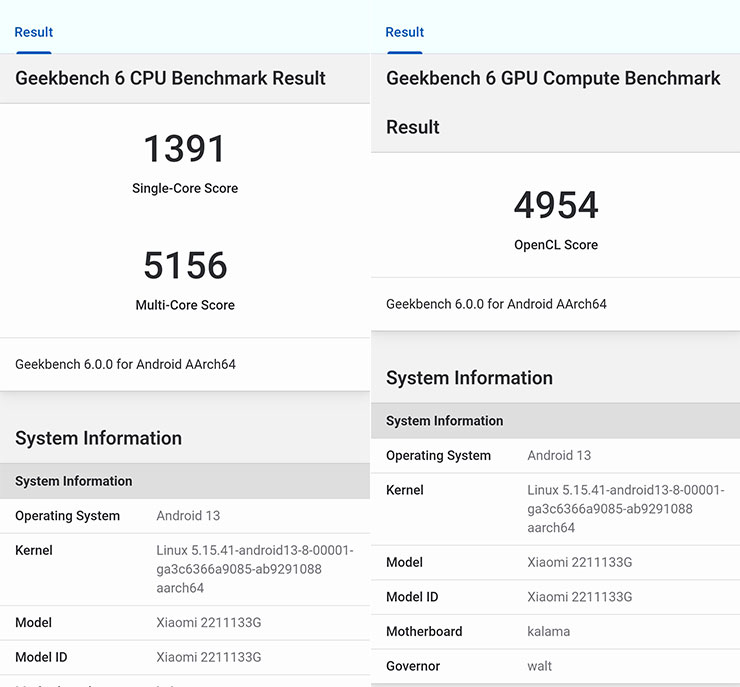Screen dimensions: 740x687
Task: Select the Result tab in the CPU benchmark panel
Action: pyautogui.click(x=34, y=32)
